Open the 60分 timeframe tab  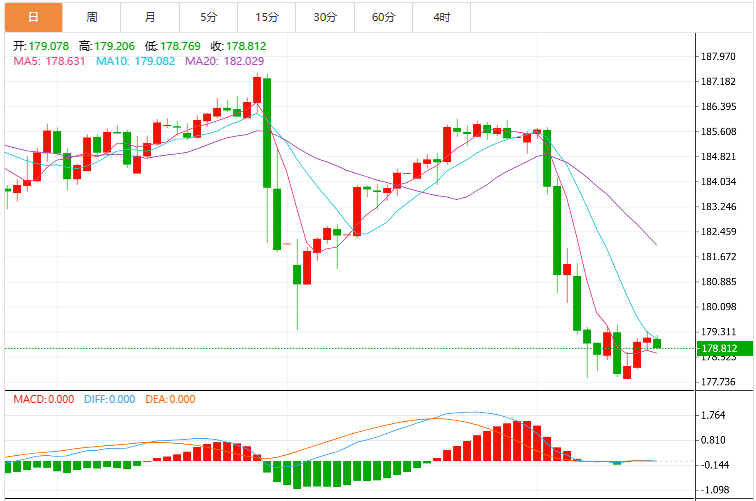tap(384, 17)
